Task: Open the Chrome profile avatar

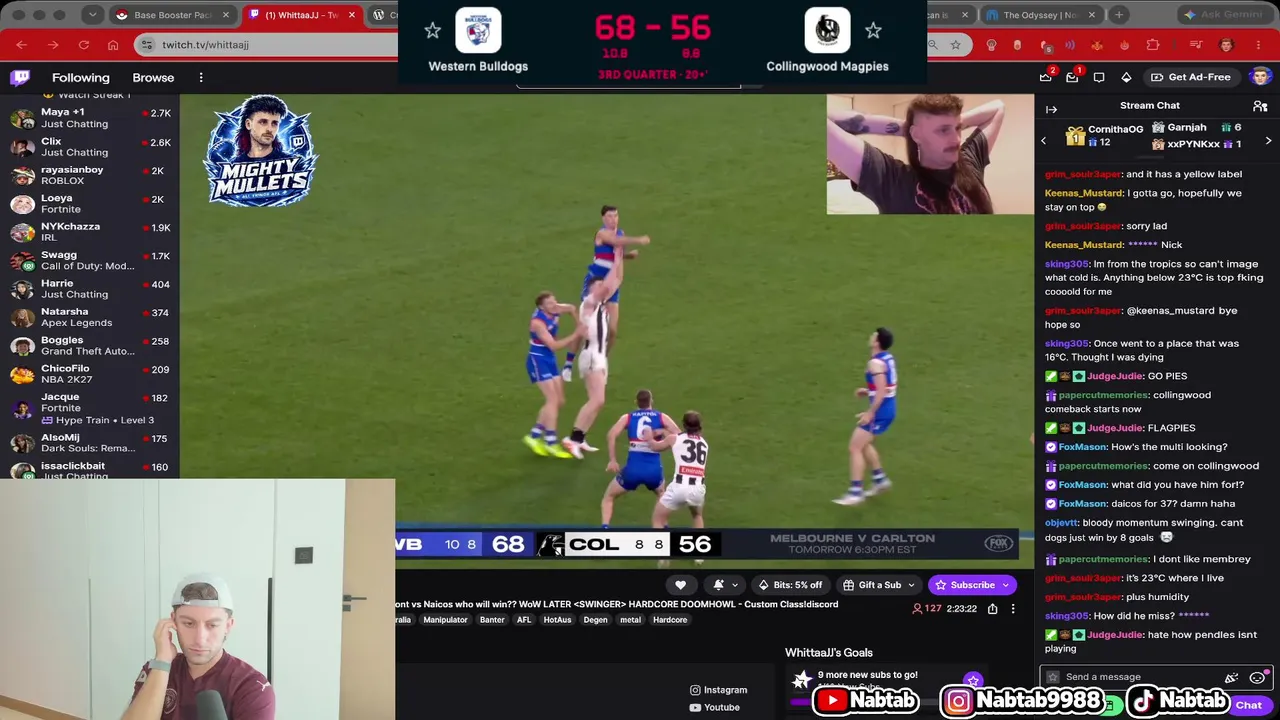Action: coord(1227,45)
